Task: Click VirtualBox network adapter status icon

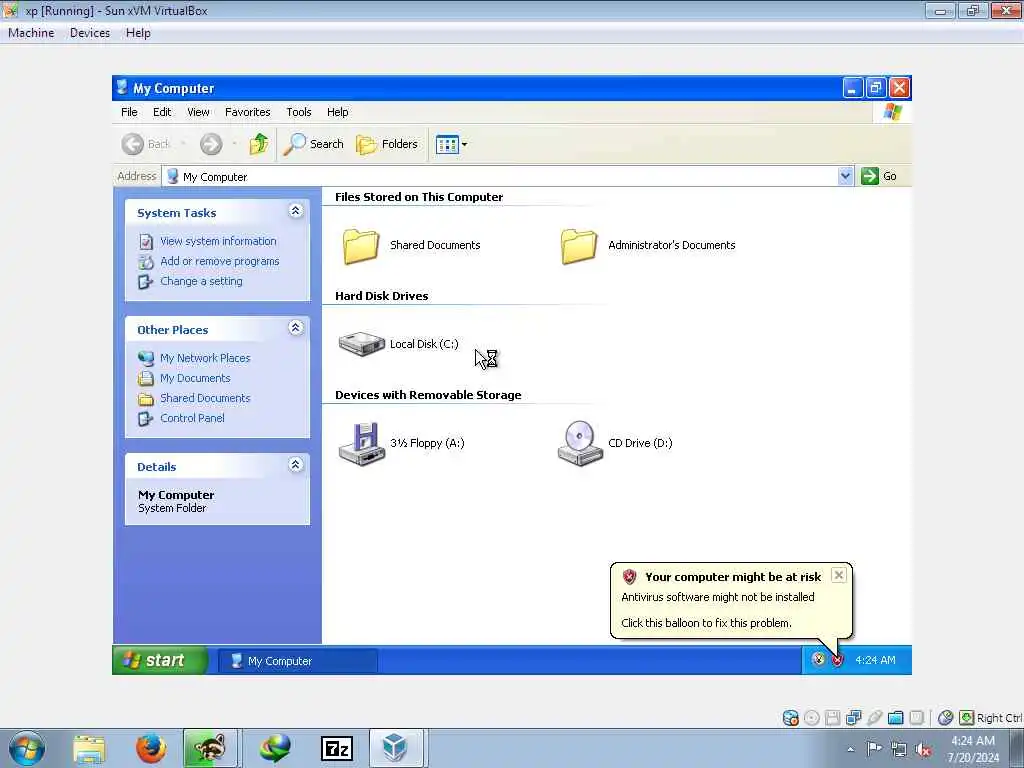Action: tap(854, 718)
